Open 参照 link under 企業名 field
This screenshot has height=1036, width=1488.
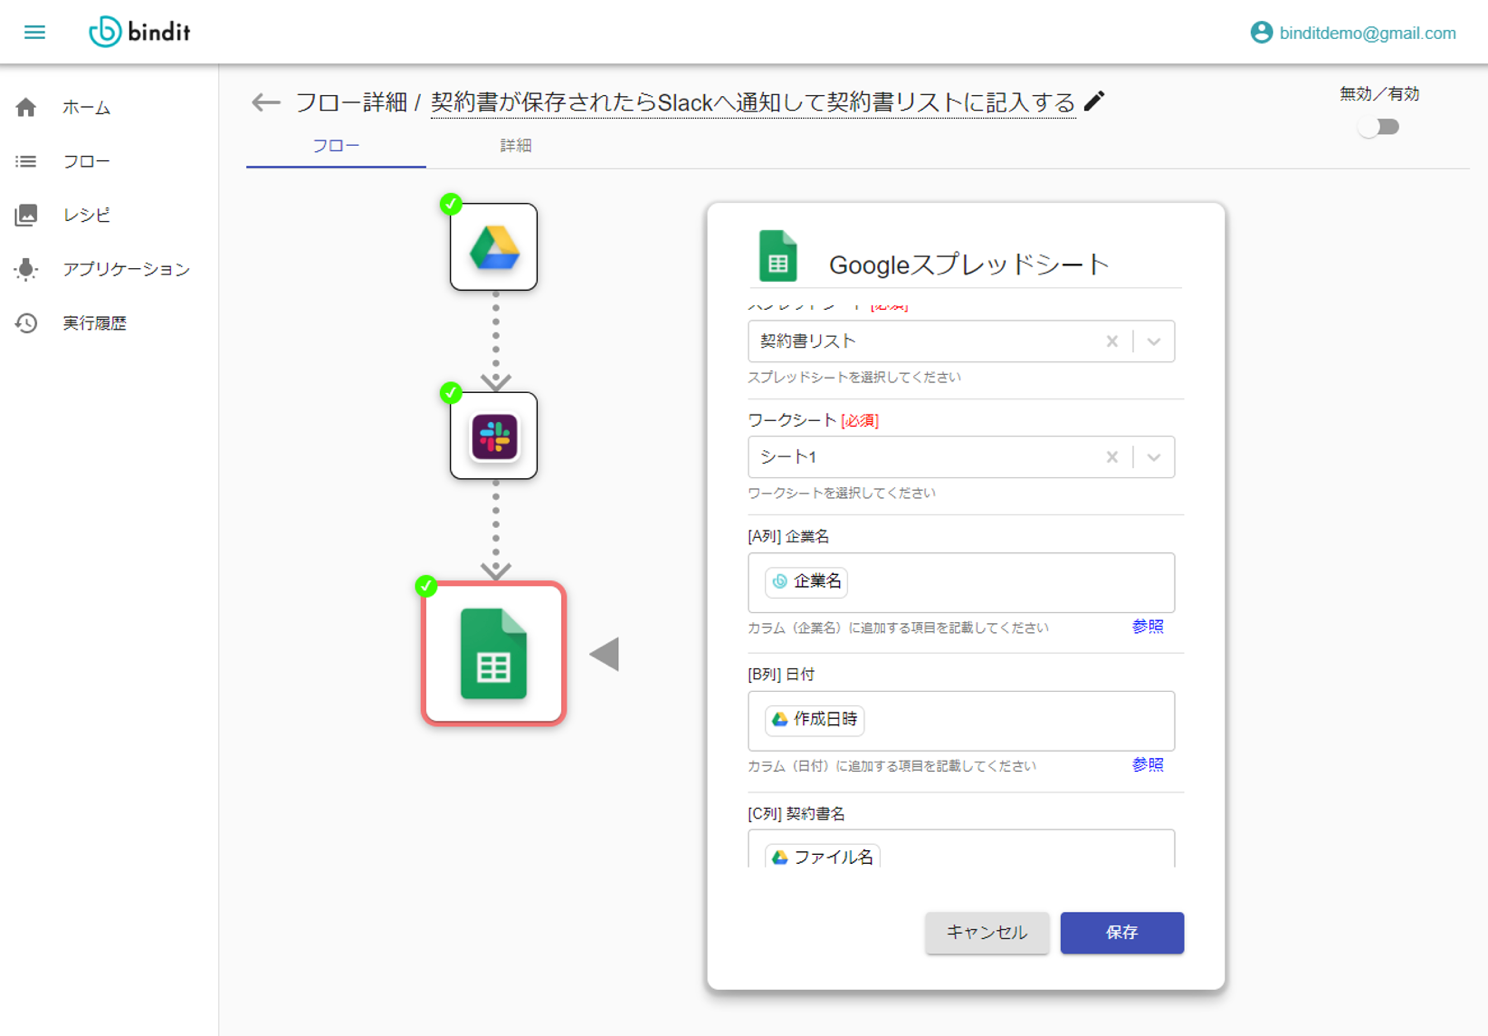1148,626
